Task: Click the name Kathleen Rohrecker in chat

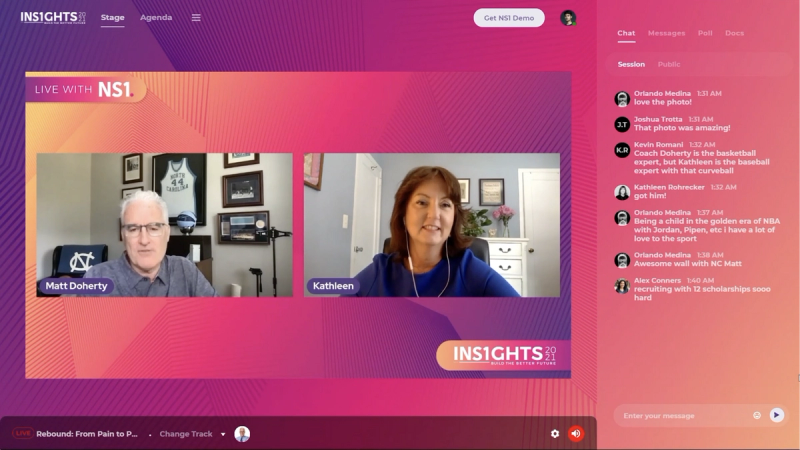Action: 669,187
